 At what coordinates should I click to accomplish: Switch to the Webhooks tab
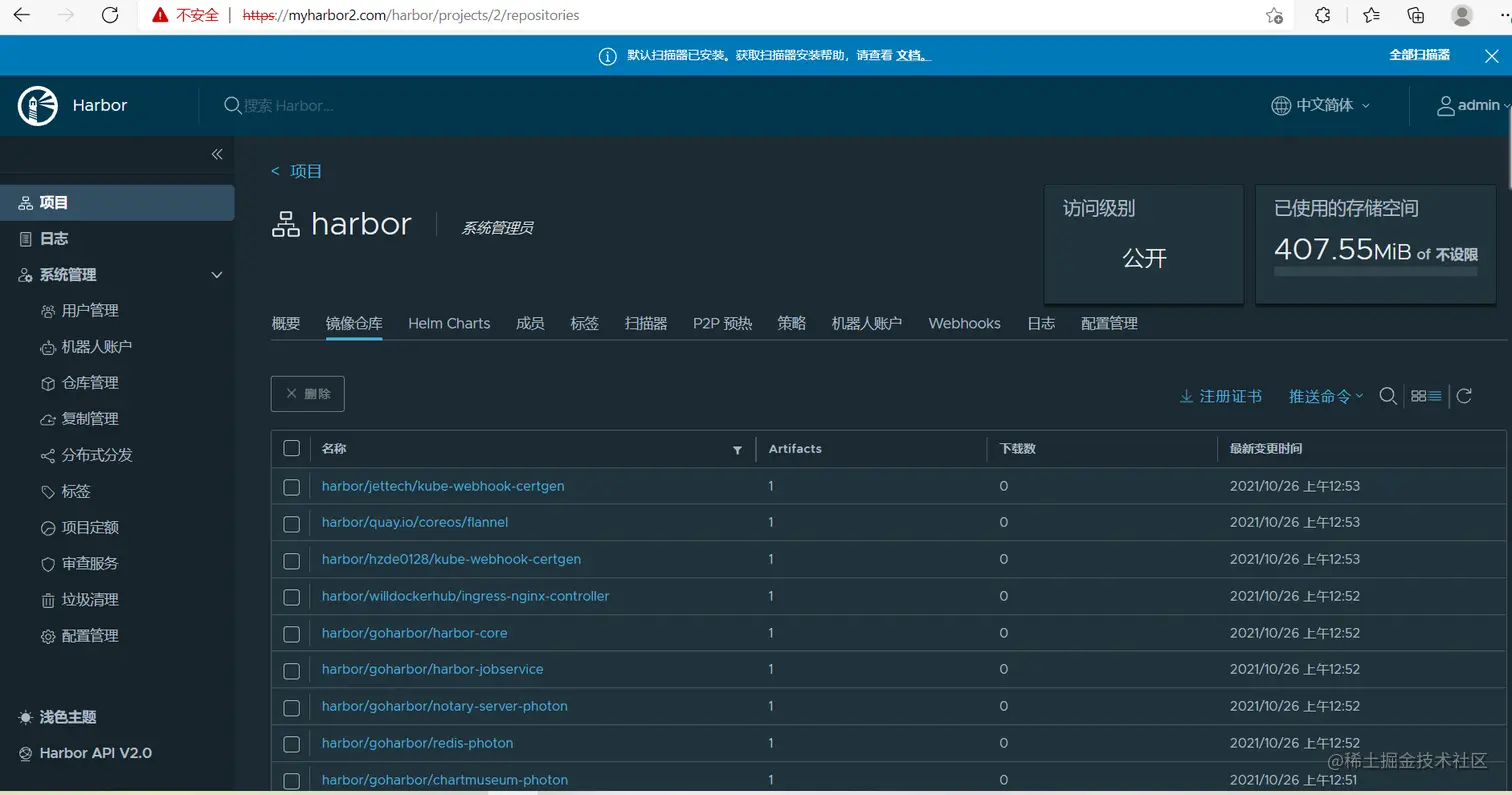[x=964, y=323]
